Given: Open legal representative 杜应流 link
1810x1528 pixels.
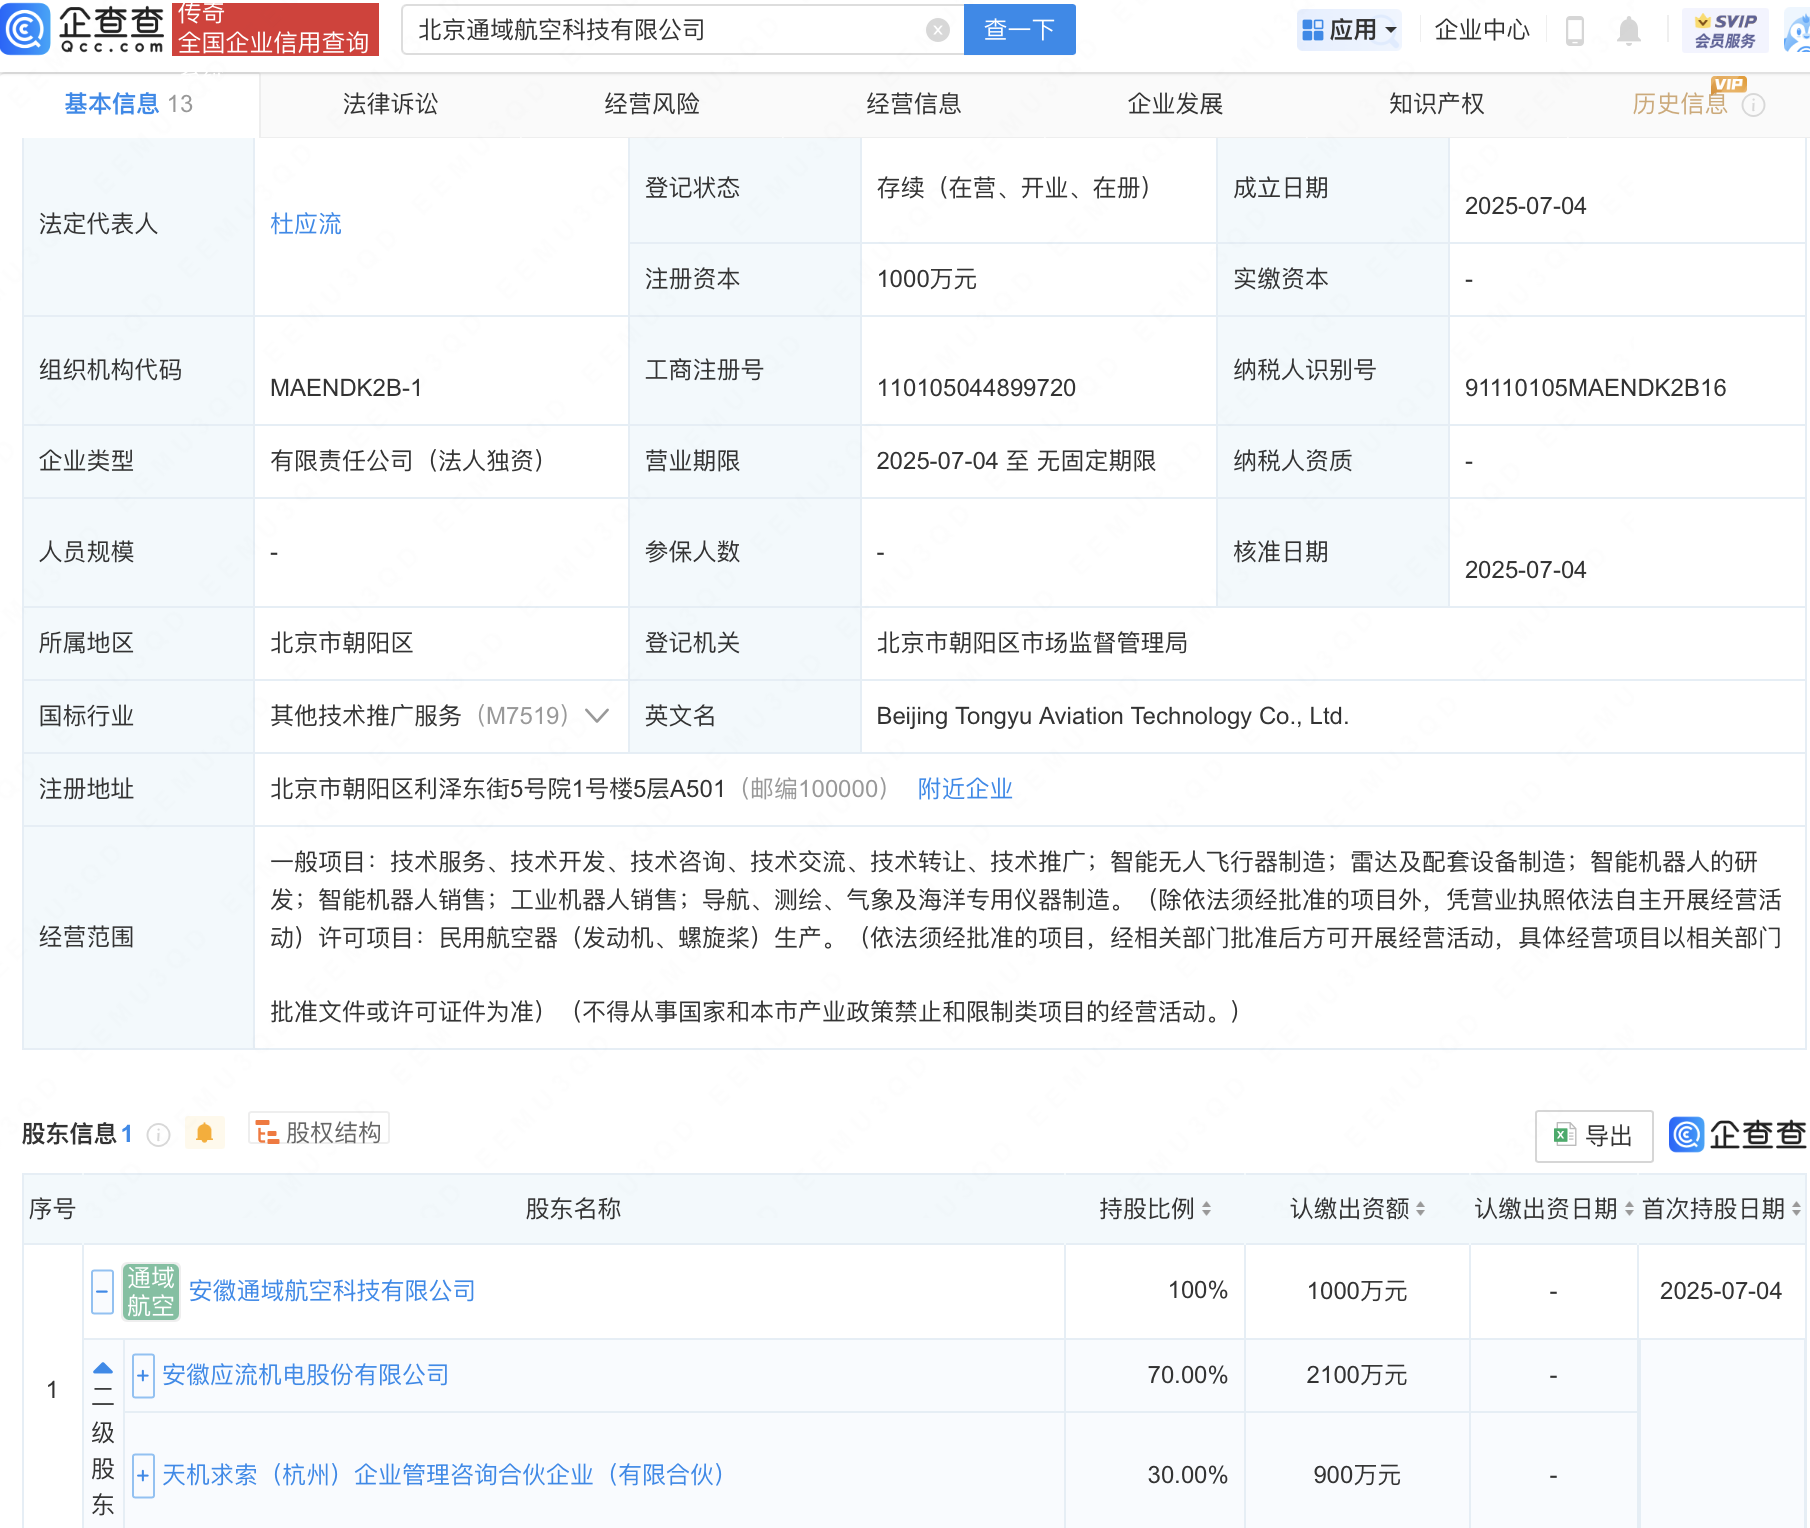Looking at the screenshot, I should coord(306,224).
